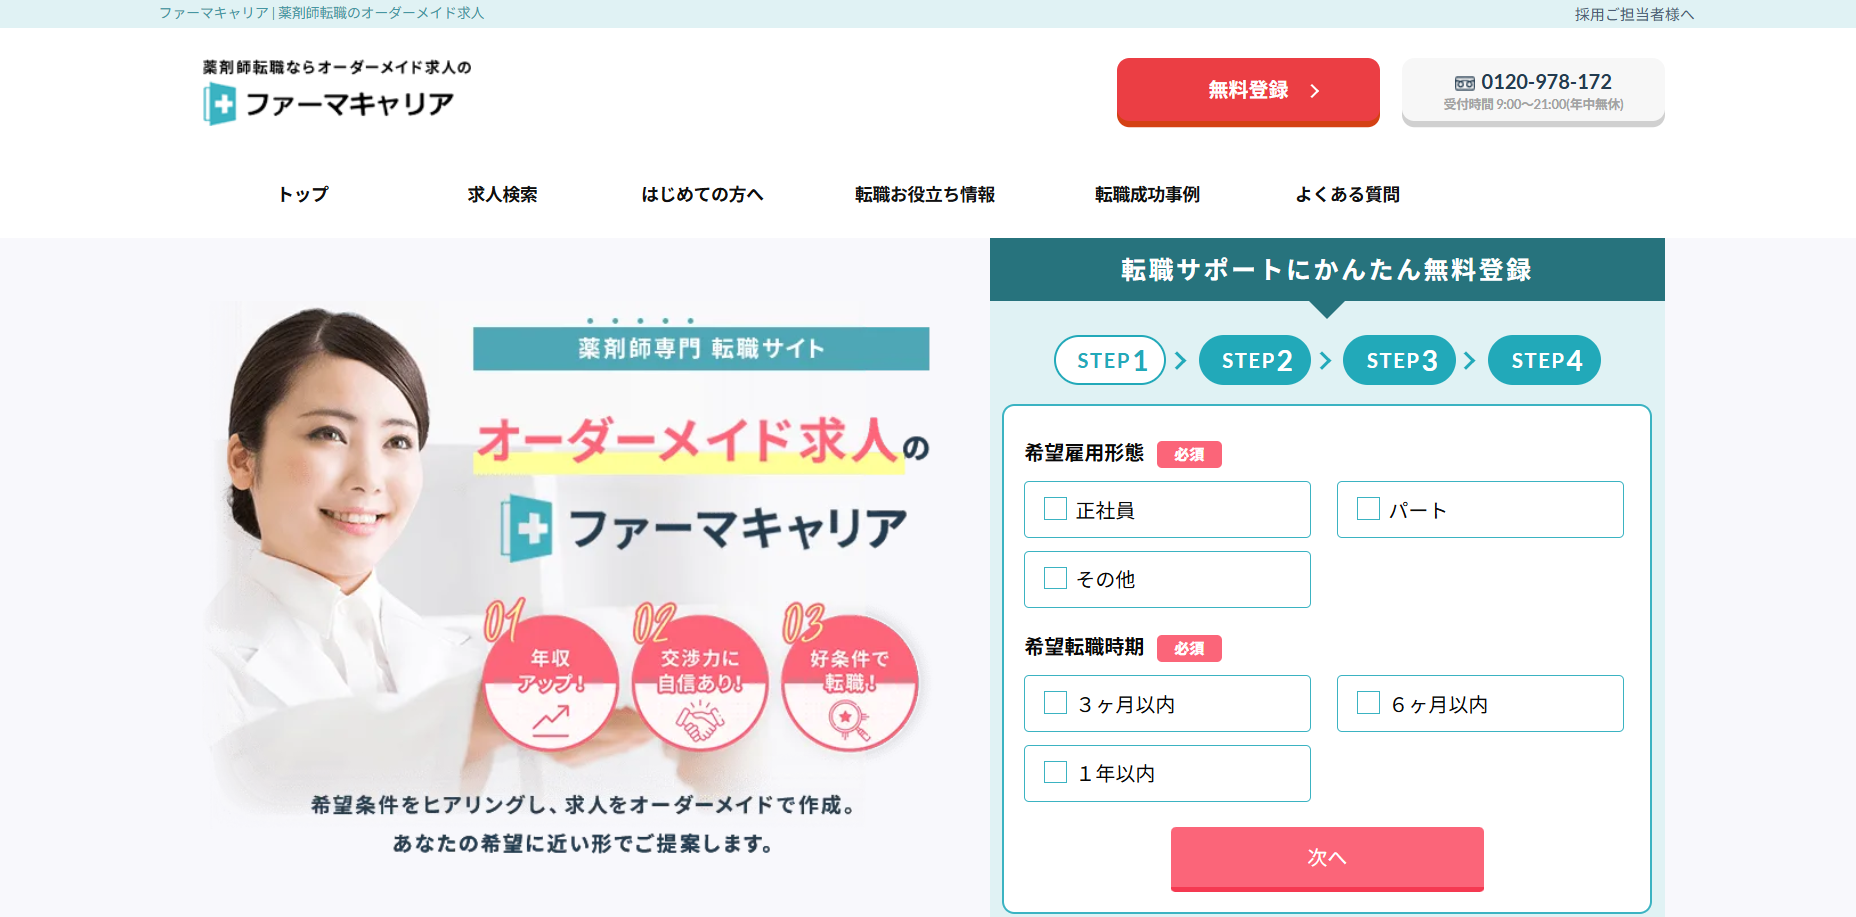Select the STEP2 indicator pill

pyautogui.click(x=1255, y=360)
